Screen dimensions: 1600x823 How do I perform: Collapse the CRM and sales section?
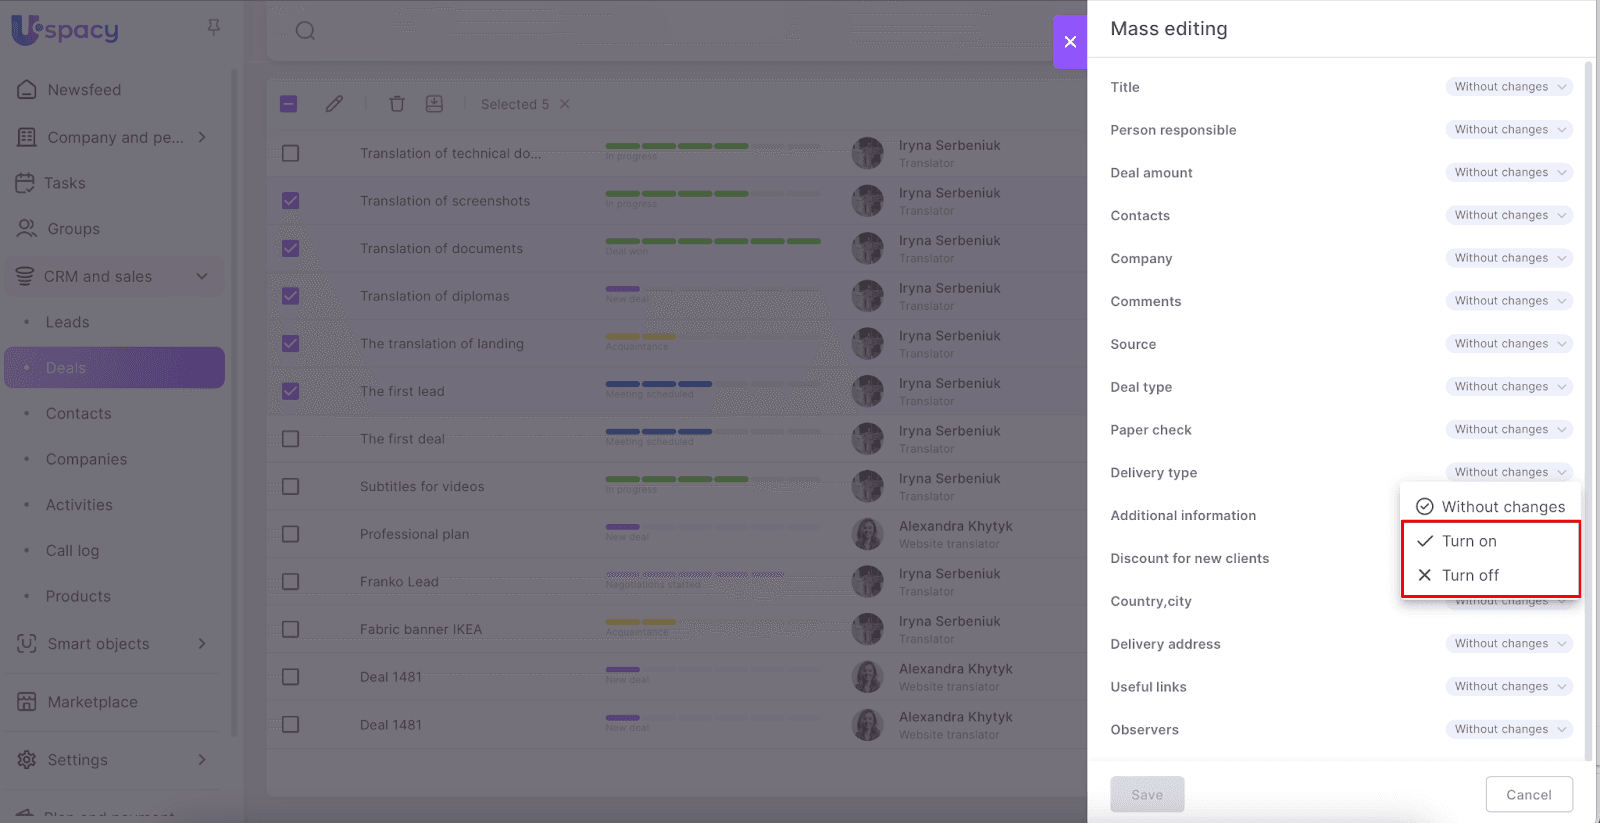(x=202, y=277)
